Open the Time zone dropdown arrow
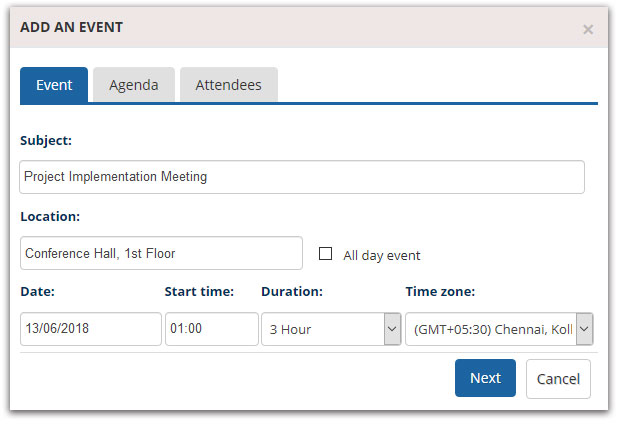The width and height of the screenshot is (620, 424). (x=584, y=329)
